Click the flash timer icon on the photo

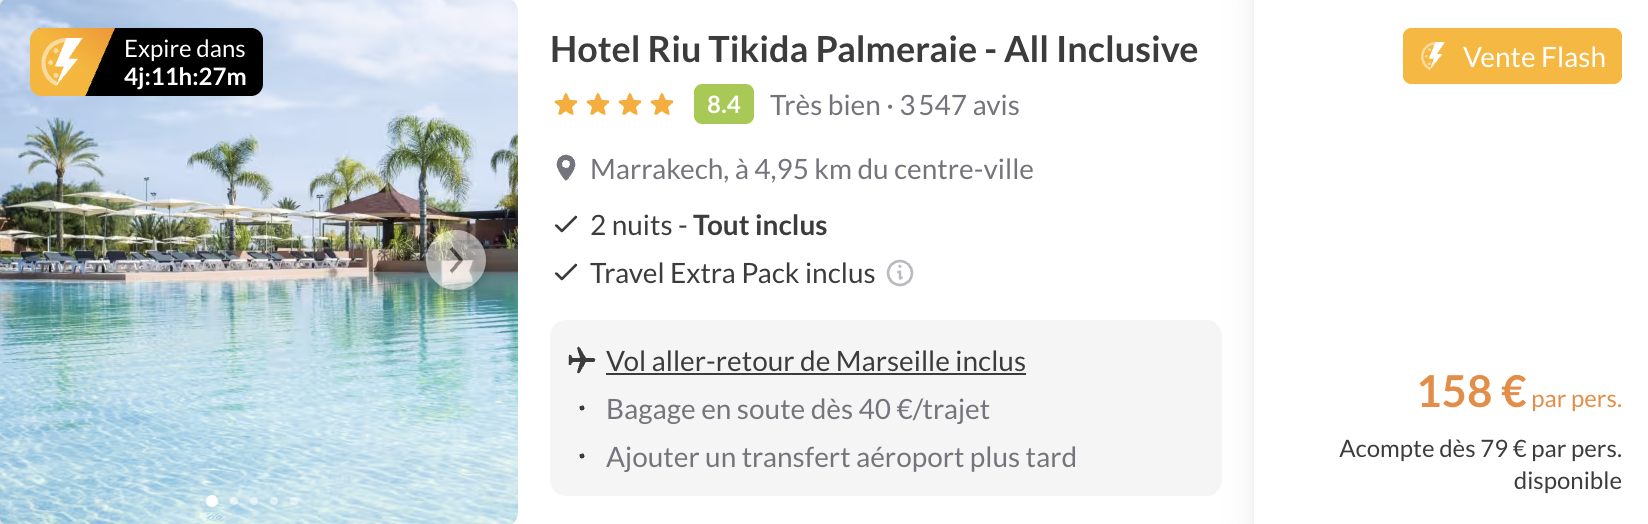tap(61, 62)
